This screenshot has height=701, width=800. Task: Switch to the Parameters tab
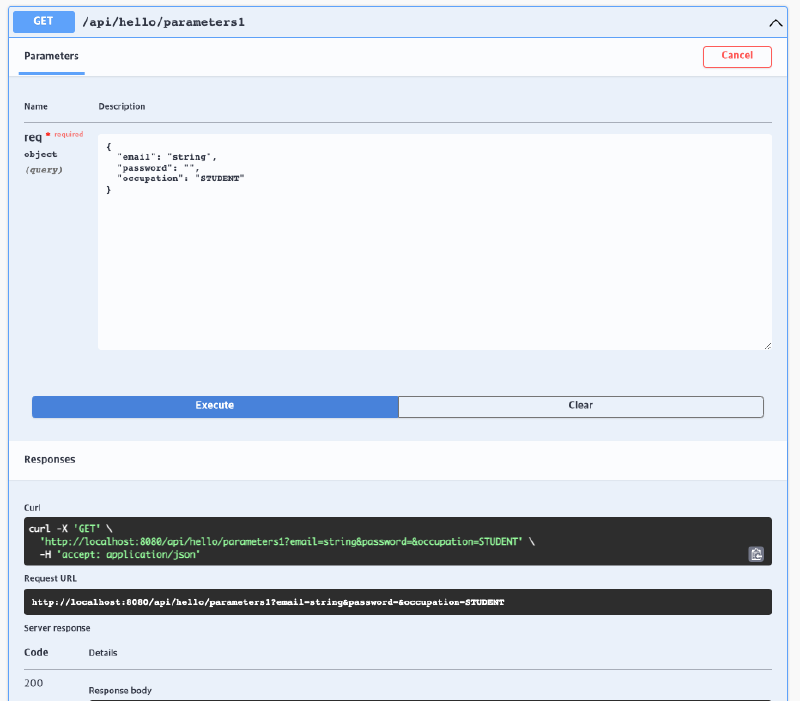coord(51,56)
